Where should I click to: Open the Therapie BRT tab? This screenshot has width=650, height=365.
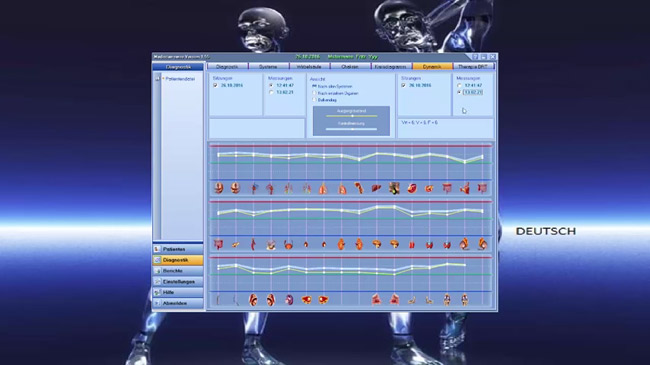point(473,66)
